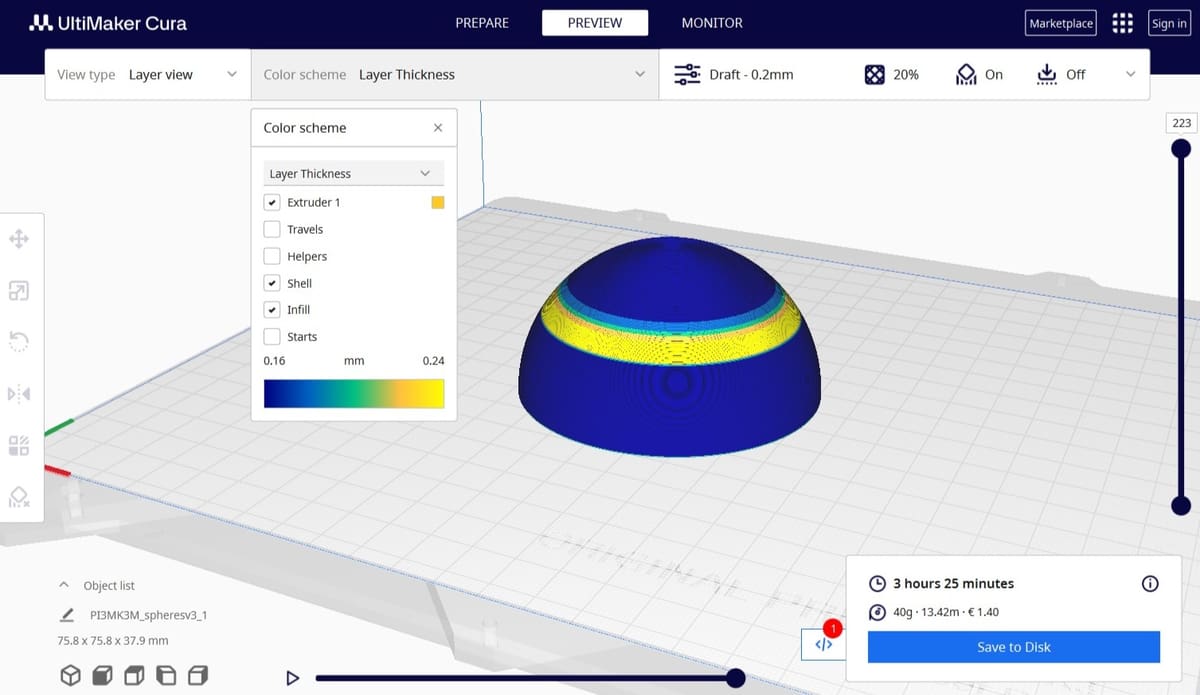Click the UltiMaker Cura logo
This screenshot has height=695, width=1200.
click(108, 23)
